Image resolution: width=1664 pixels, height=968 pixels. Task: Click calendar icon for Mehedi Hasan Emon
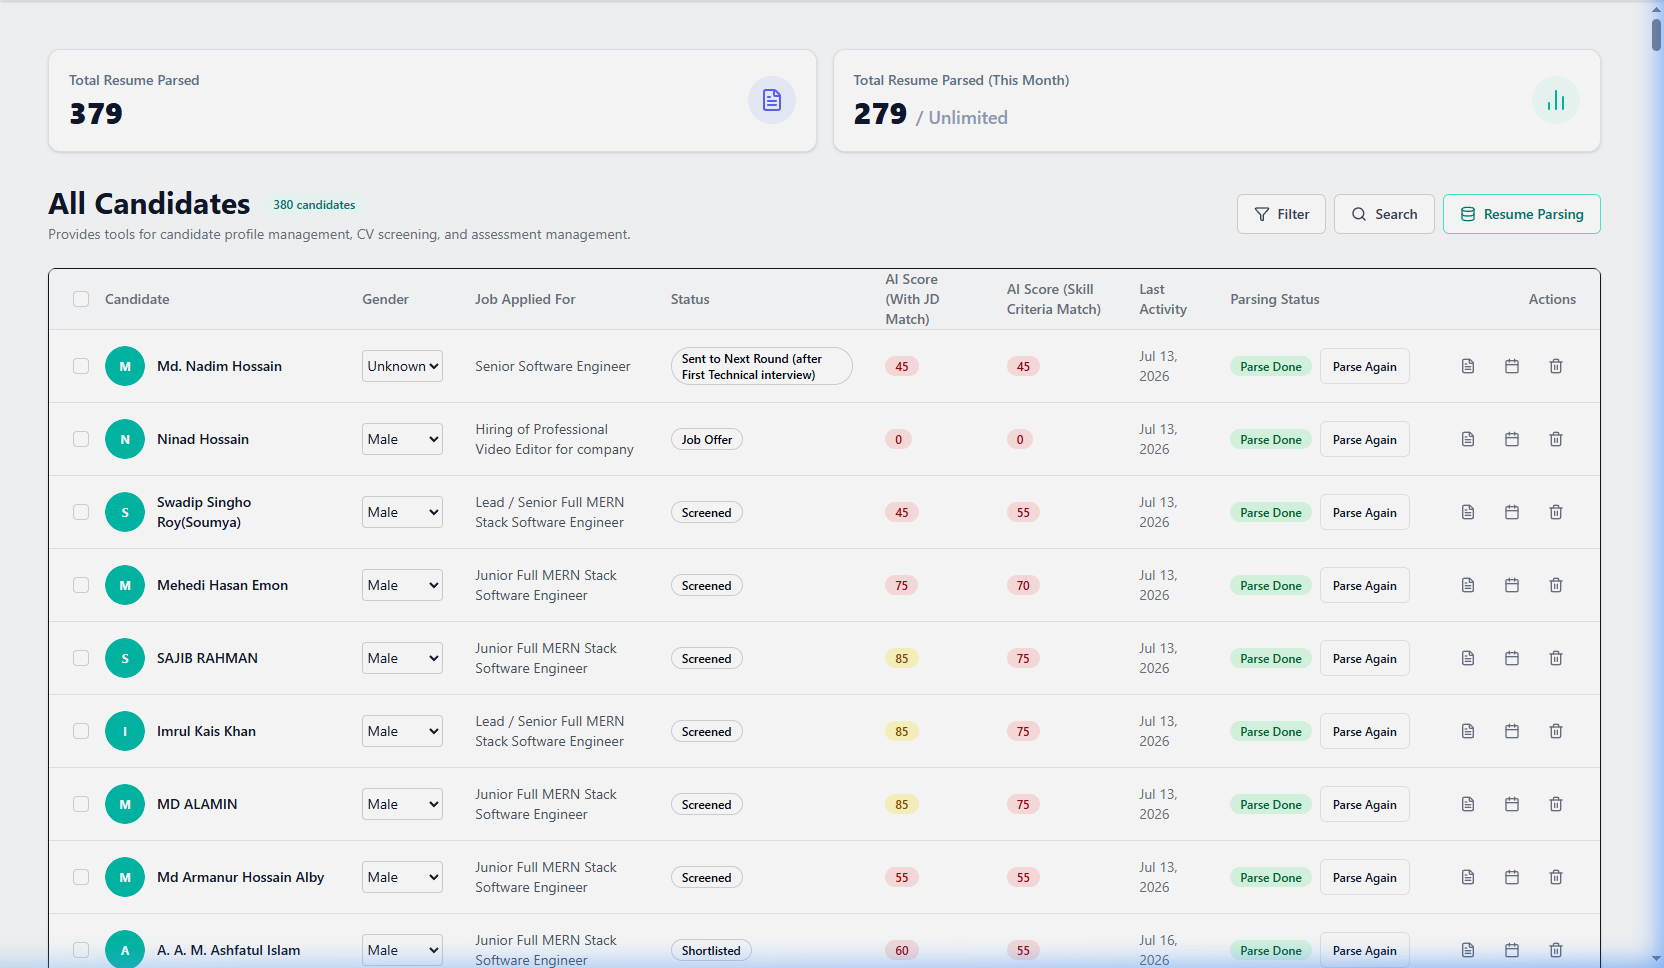coord(1512,585)
